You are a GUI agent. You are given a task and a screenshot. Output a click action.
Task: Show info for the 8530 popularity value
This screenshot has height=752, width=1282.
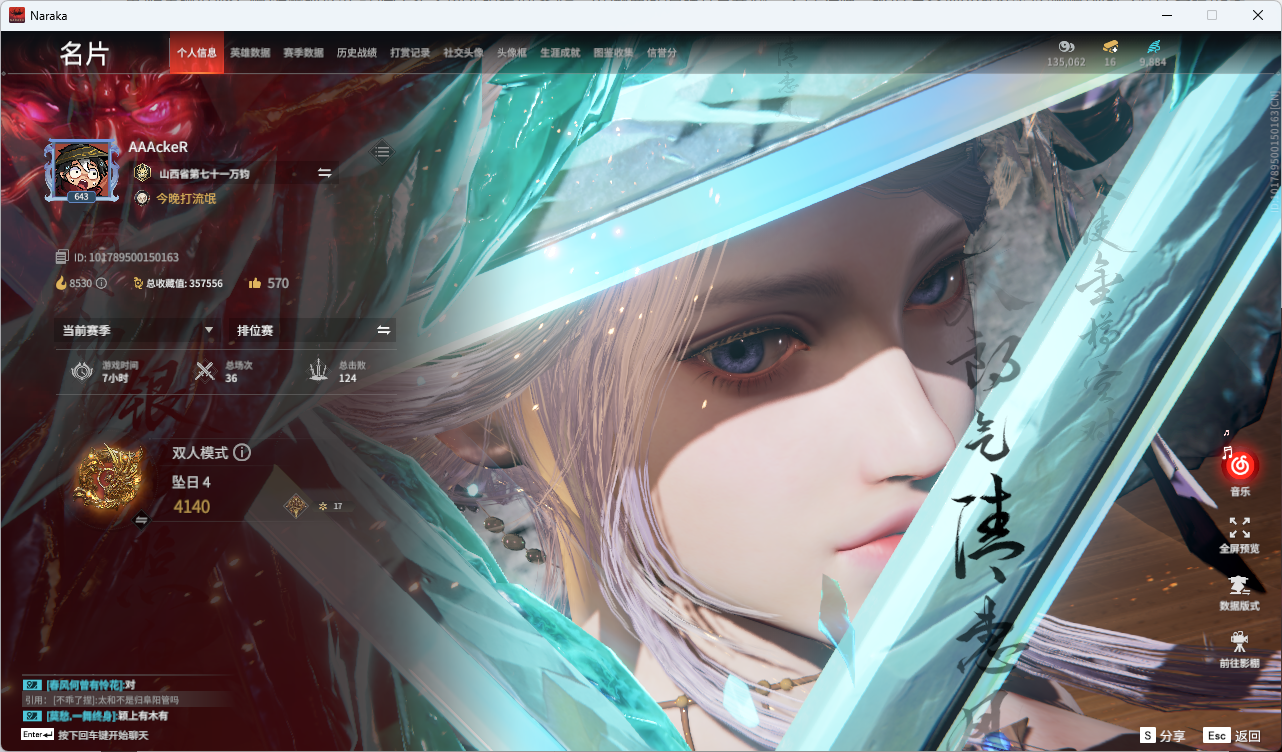(x=101, y=283)
